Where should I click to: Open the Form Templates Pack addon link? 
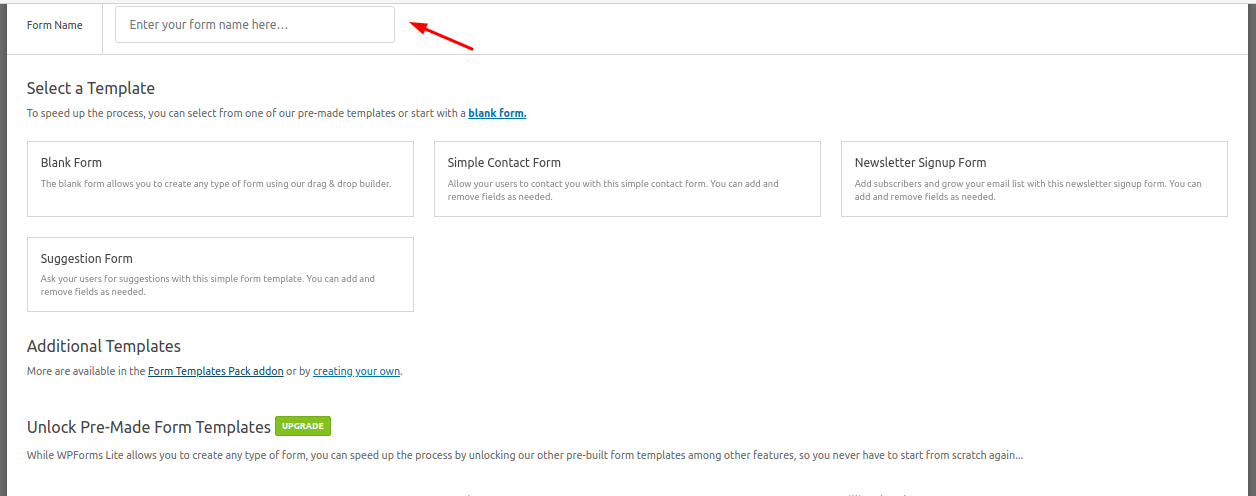coord(215,371)
